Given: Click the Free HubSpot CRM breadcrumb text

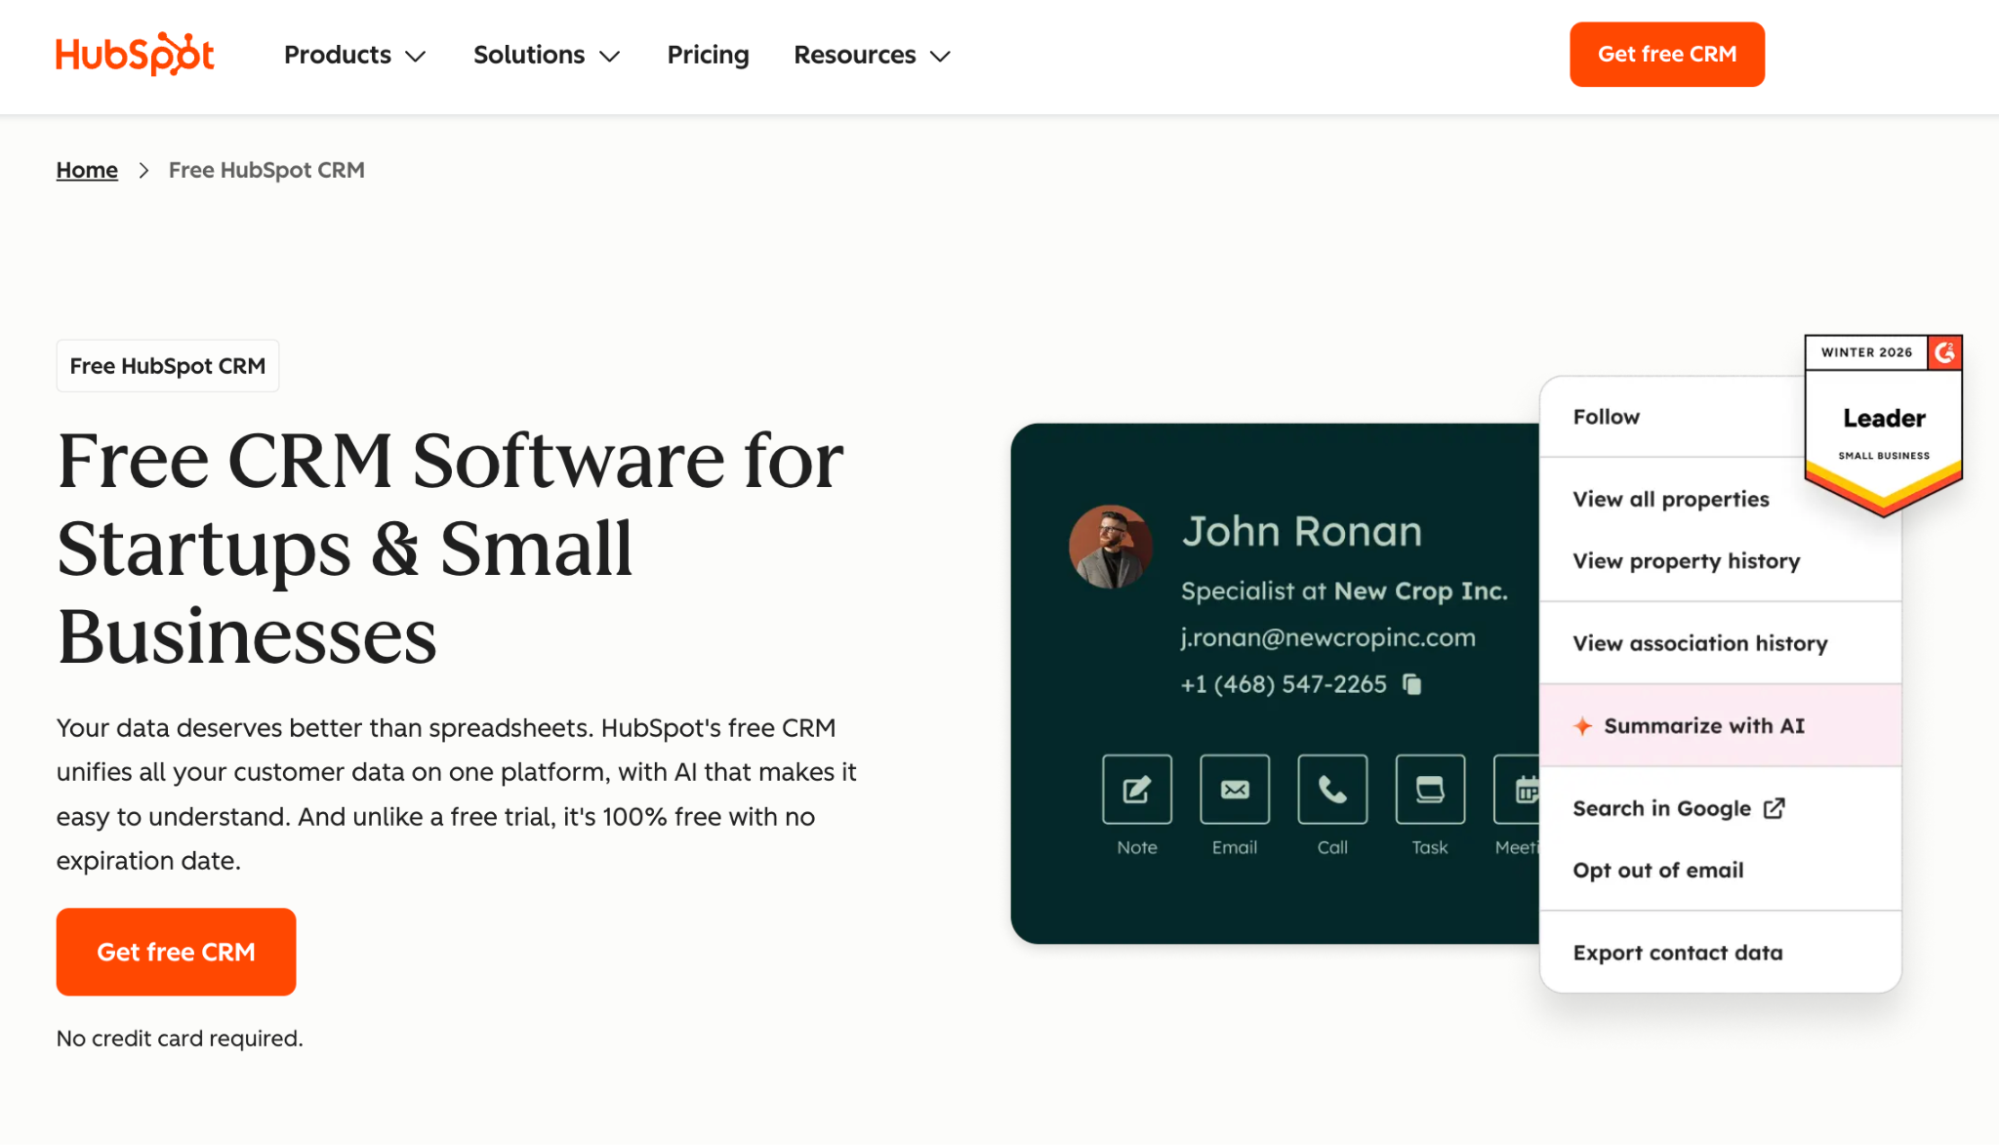Looking at the screenshot, I should click(266, 170).
